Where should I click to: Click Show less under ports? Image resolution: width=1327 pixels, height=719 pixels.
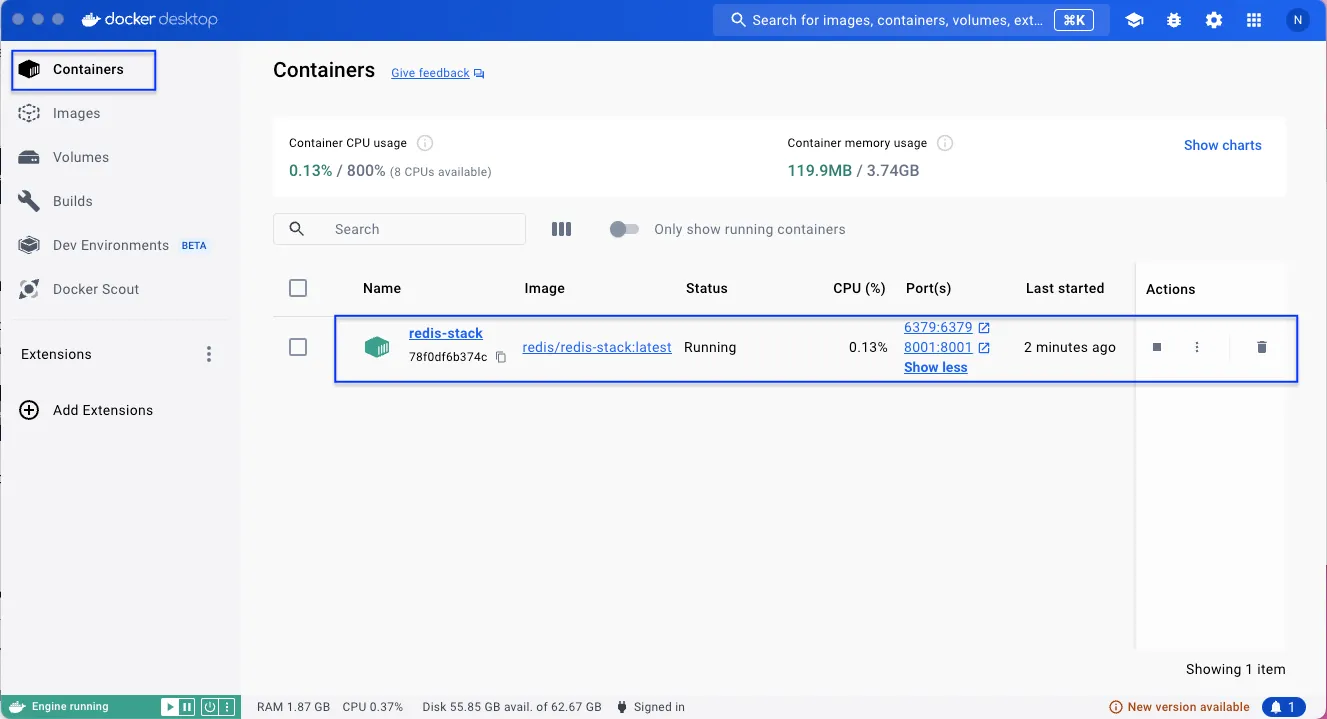coord(935,367)
